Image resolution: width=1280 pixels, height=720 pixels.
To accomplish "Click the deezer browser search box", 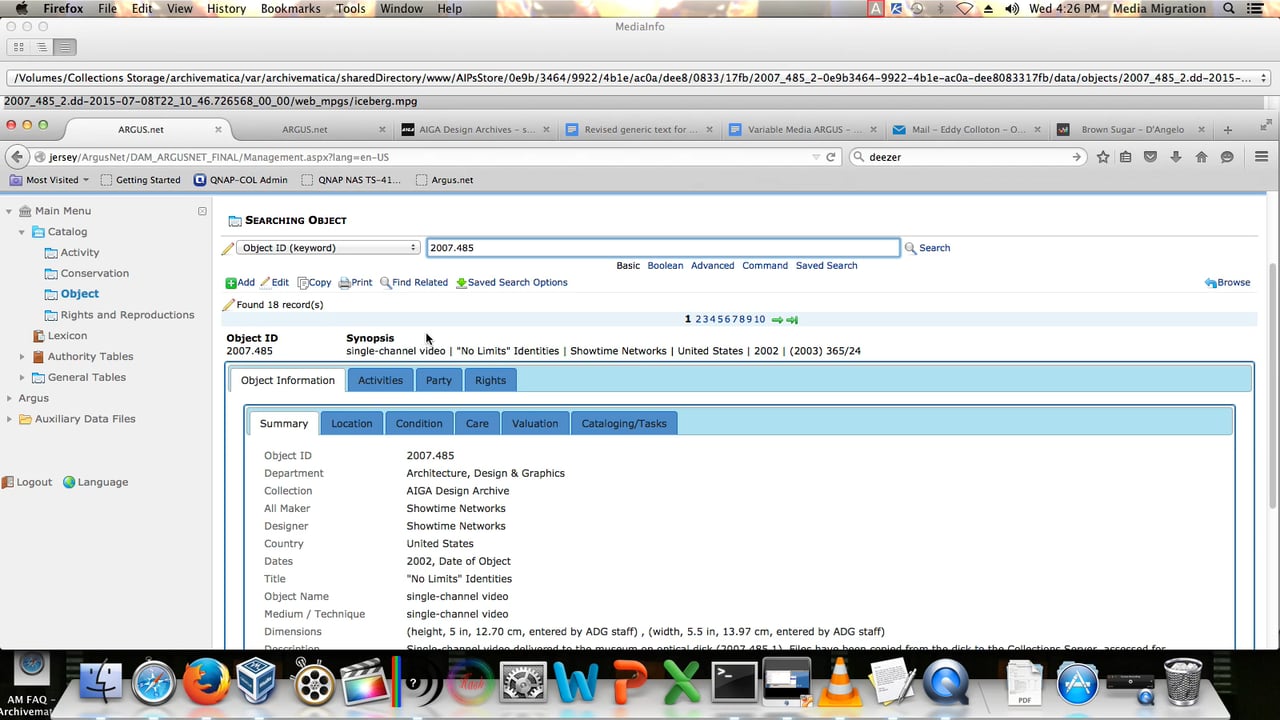I will [966, 157].
